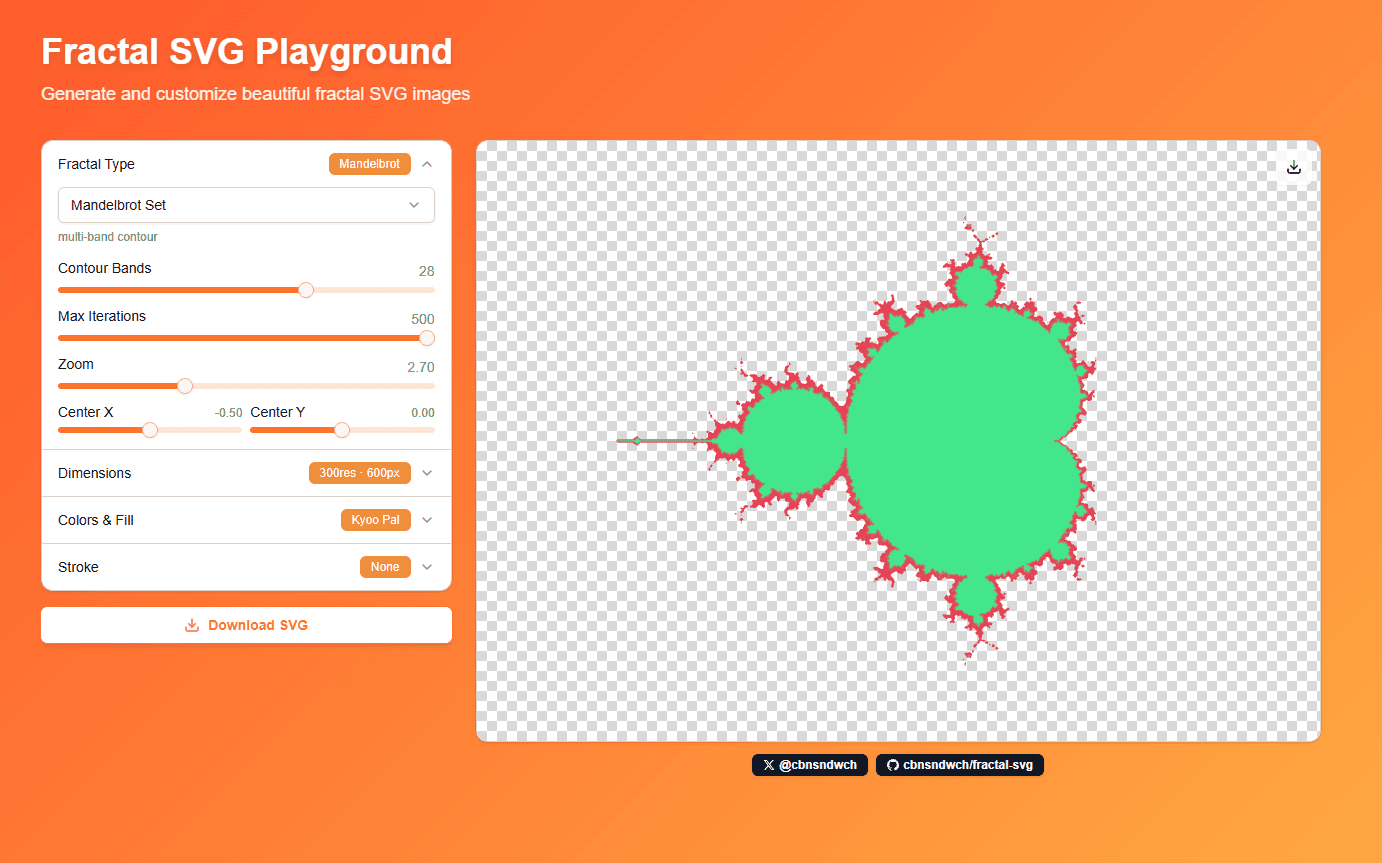Viewport: 1382px width, 863px height.
Task: Expand the Colors & Fill section
Action: (427, 519)
